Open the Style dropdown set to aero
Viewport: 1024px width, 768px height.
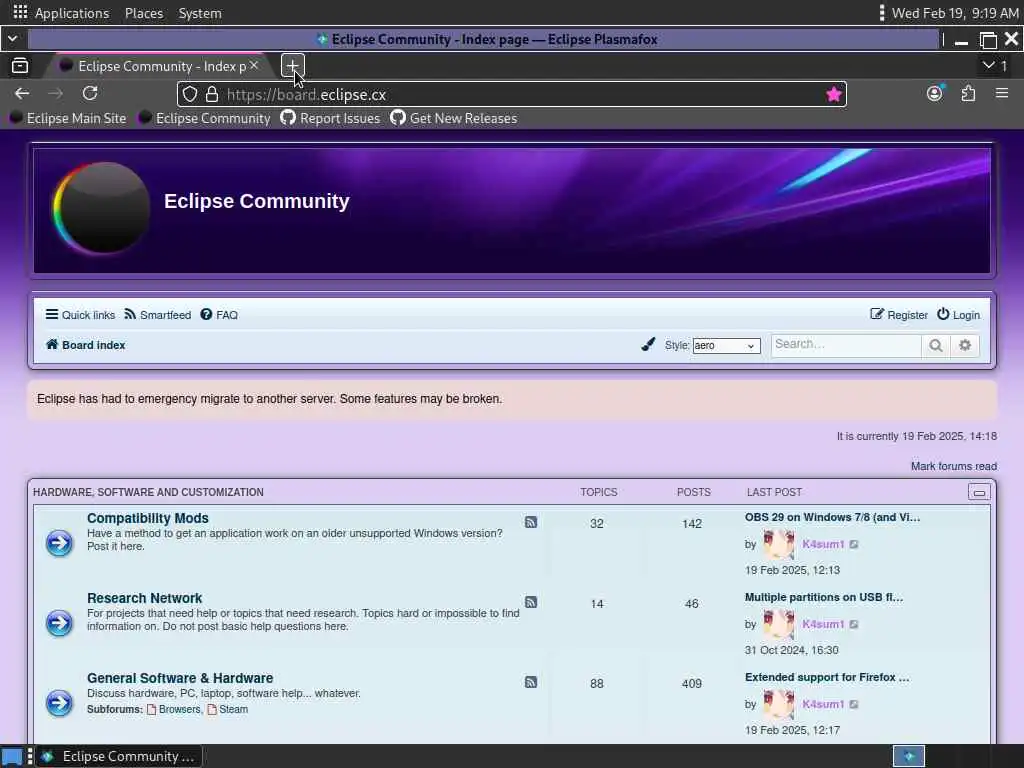[x=726, y=345]
